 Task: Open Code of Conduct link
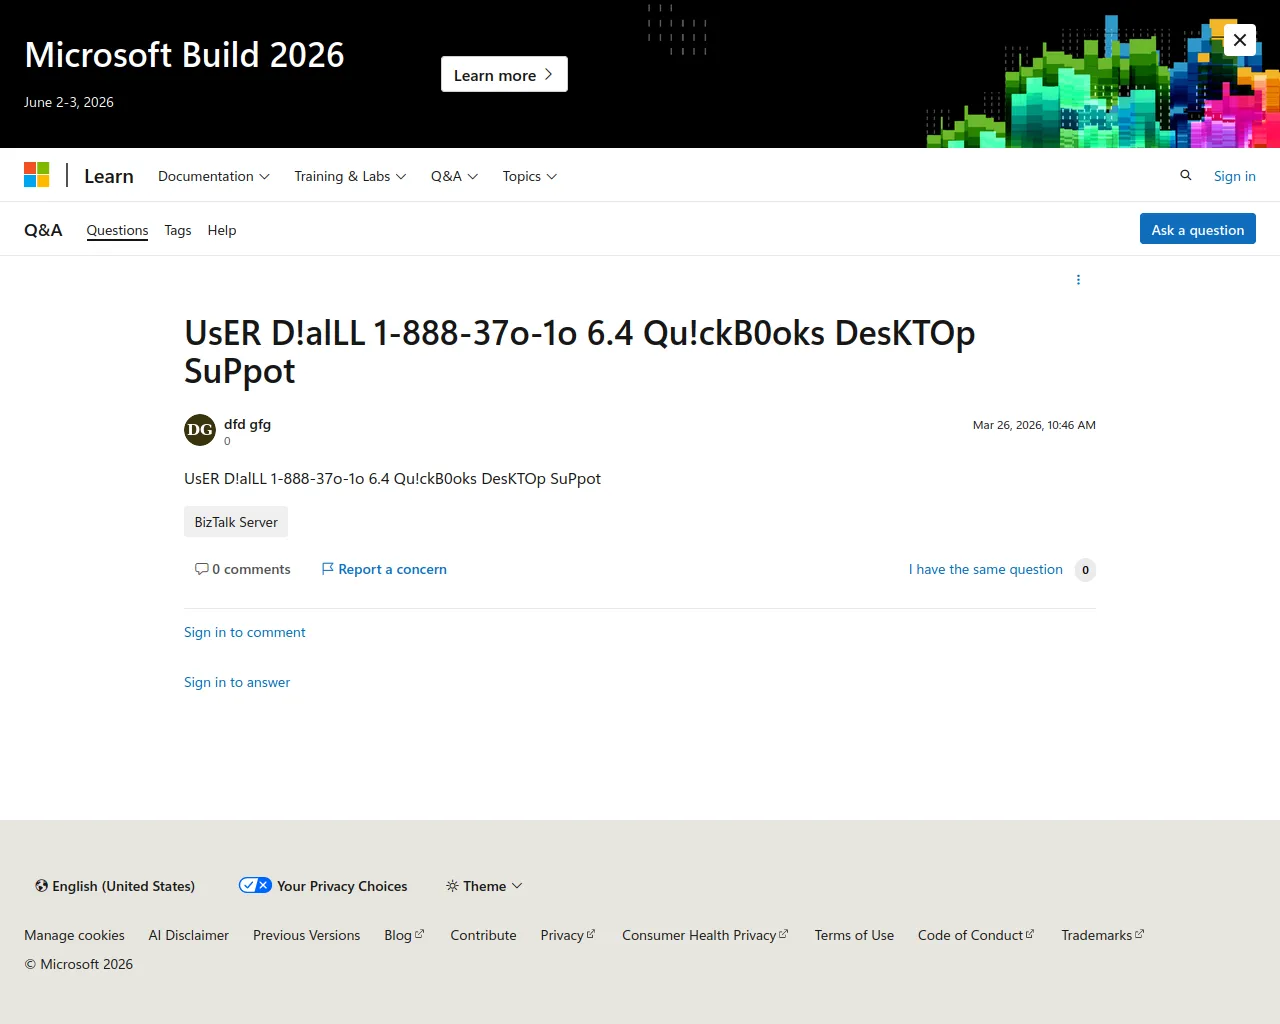click(x=976, y=935)
